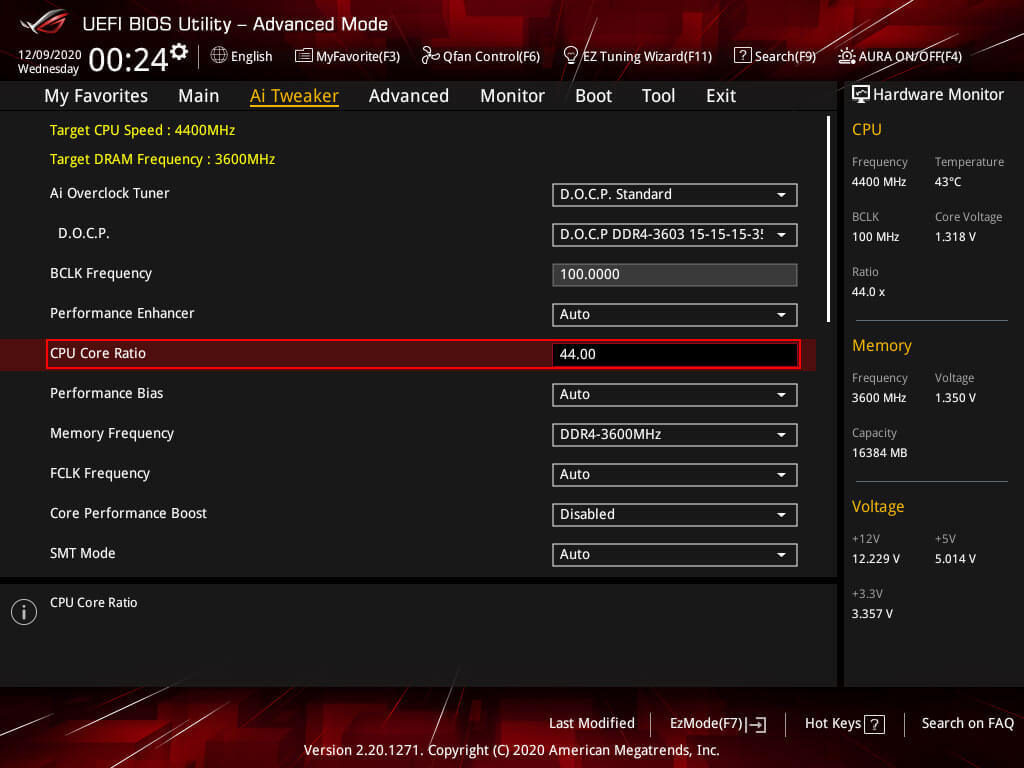Open the Tool tab
The image size is (1024, 768).
tap(658, 96)
